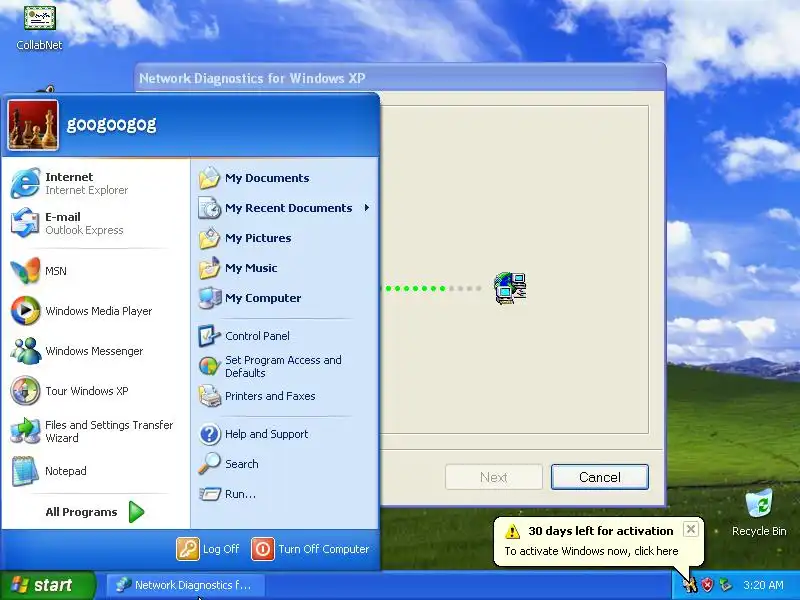Screen dimensions: 800x600
Task: Click the googoogog user name text
Action: 111,124
